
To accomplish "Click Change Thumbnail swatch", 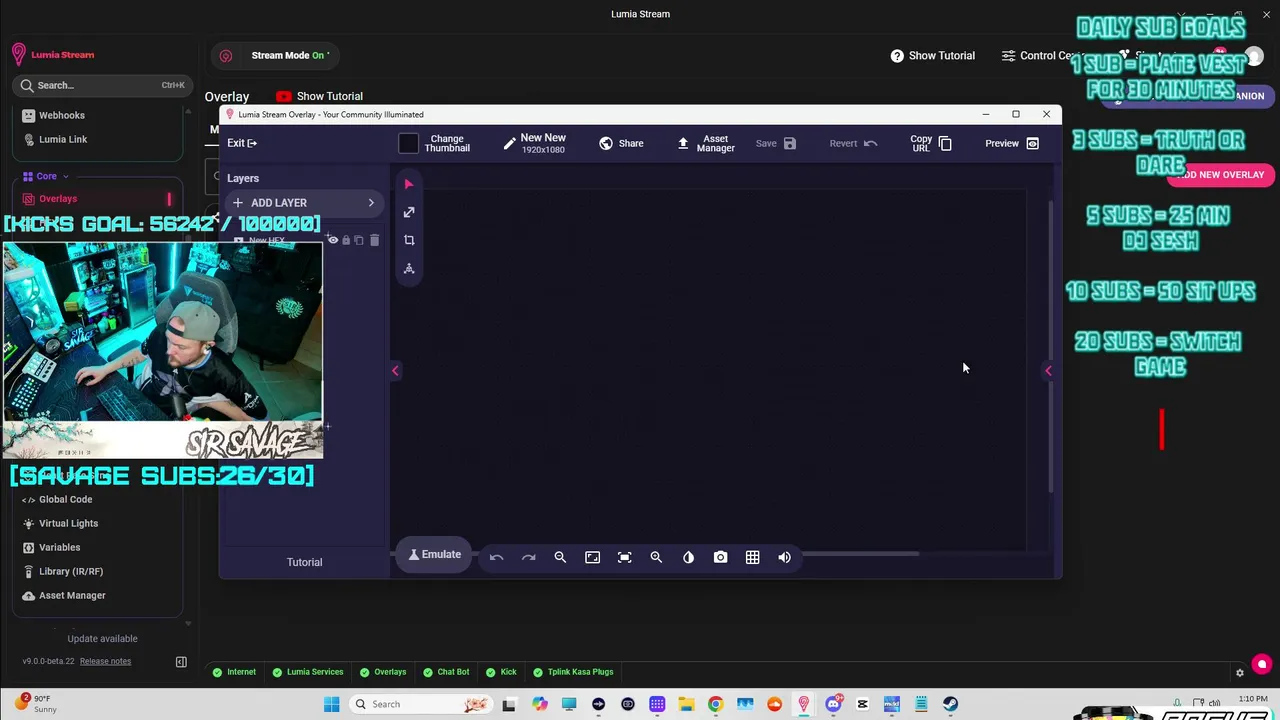I will (408, 143).
